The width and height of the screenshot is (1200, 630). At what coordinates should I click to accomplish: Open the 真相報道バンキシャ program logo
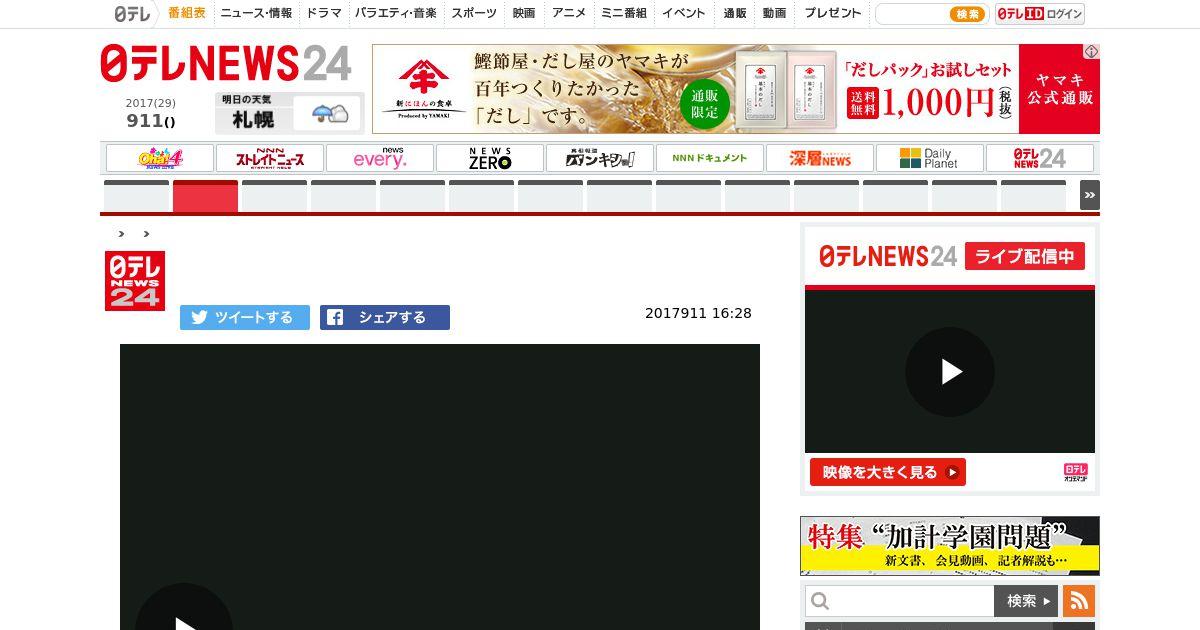click(x=600, y=158)
